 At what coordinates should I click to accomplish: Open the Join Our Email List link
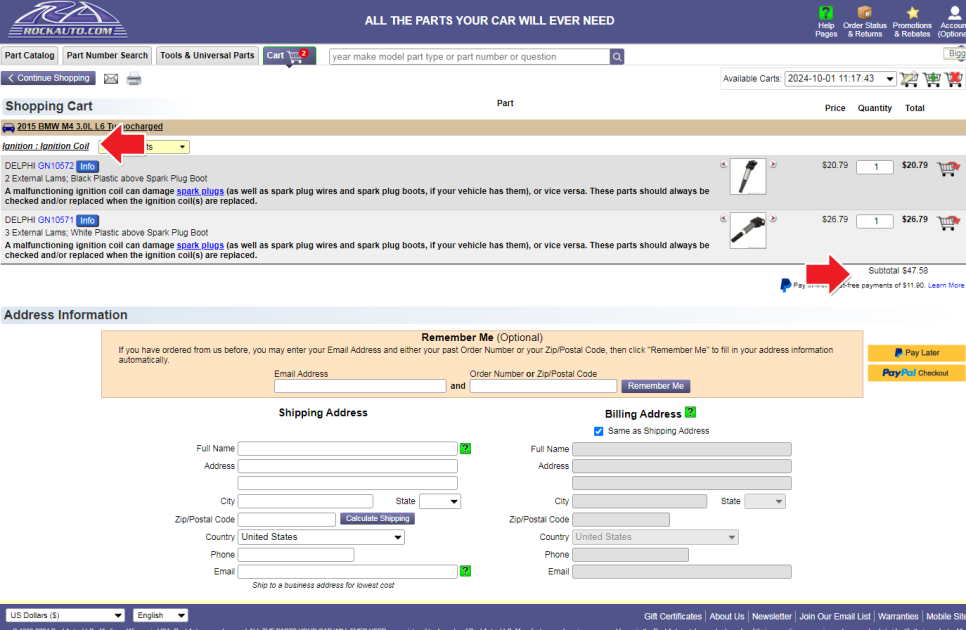pyautogui.click(x=835, y=616)
